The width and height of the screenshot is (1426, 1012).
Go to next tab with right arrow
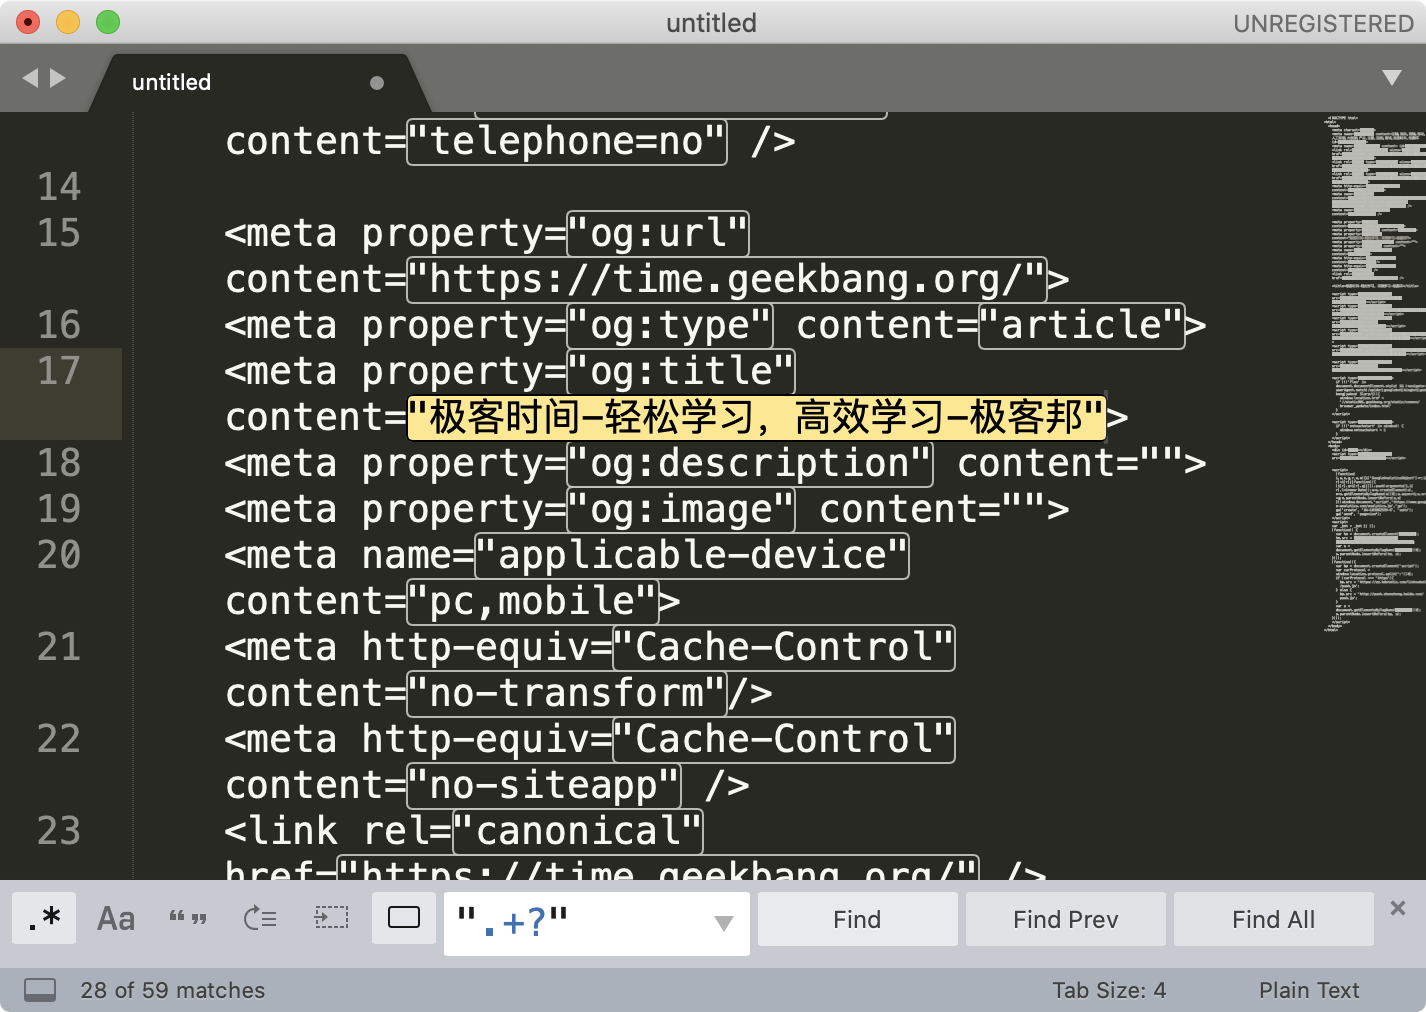click(58, 78)
